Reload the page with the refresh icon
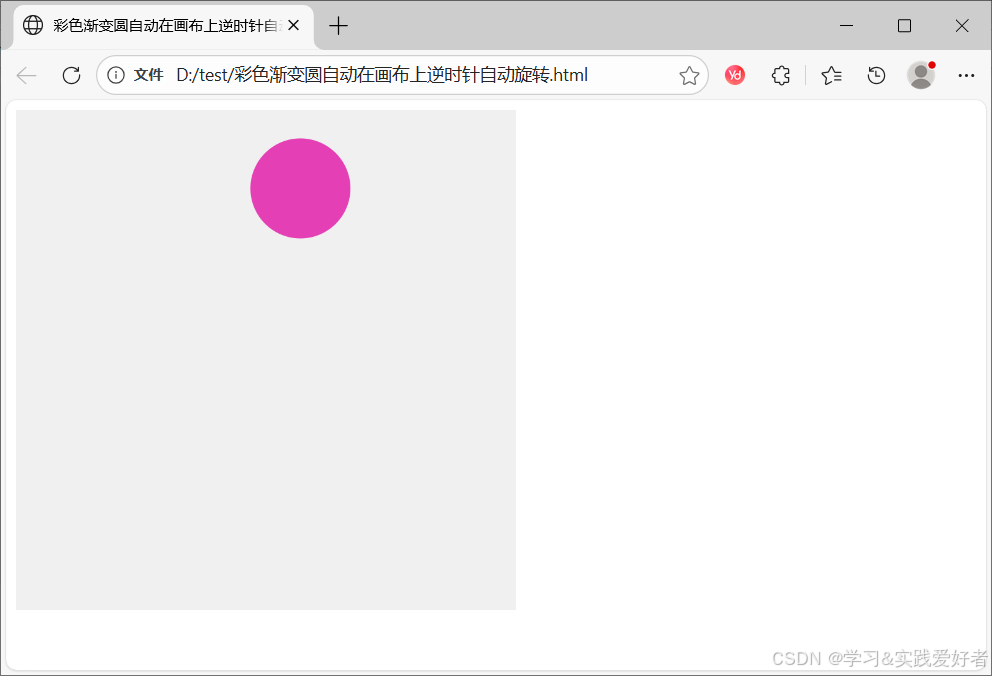 coord(71,75)
